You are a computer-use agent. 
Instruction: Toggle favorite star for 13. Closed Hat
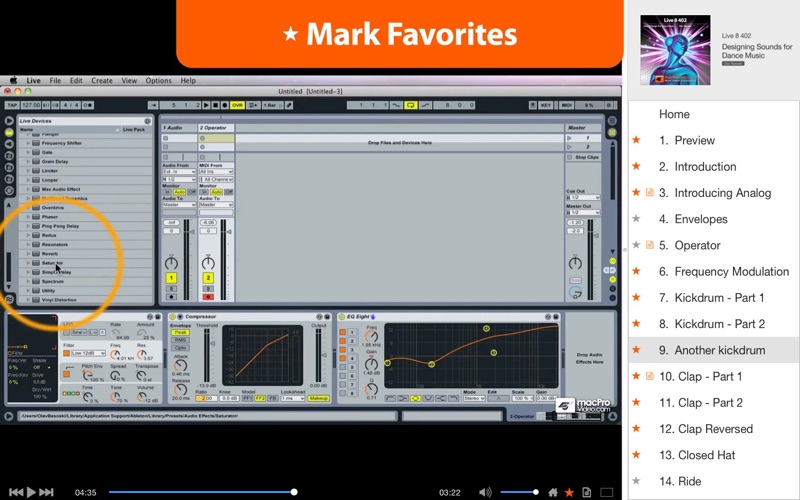[636, 455]
